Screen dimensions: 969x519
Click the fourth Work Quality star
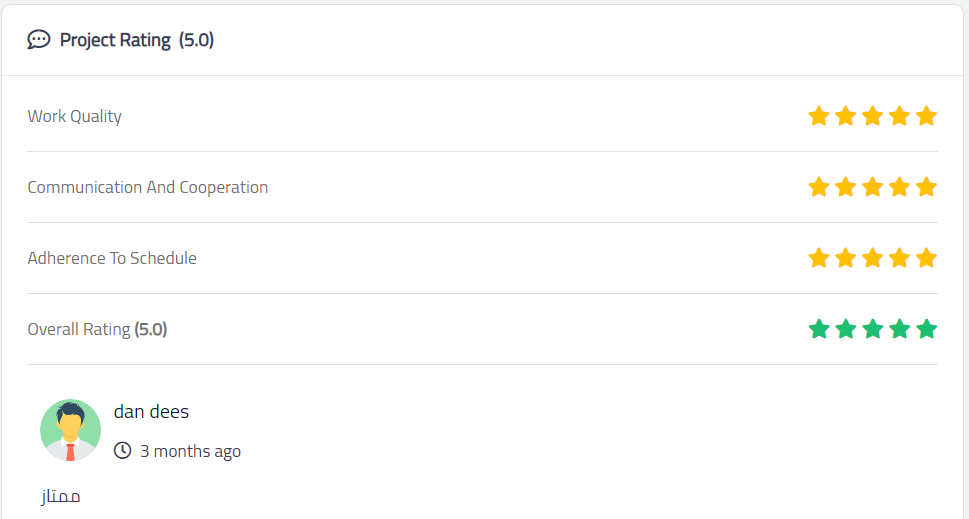tap(899, 116)
